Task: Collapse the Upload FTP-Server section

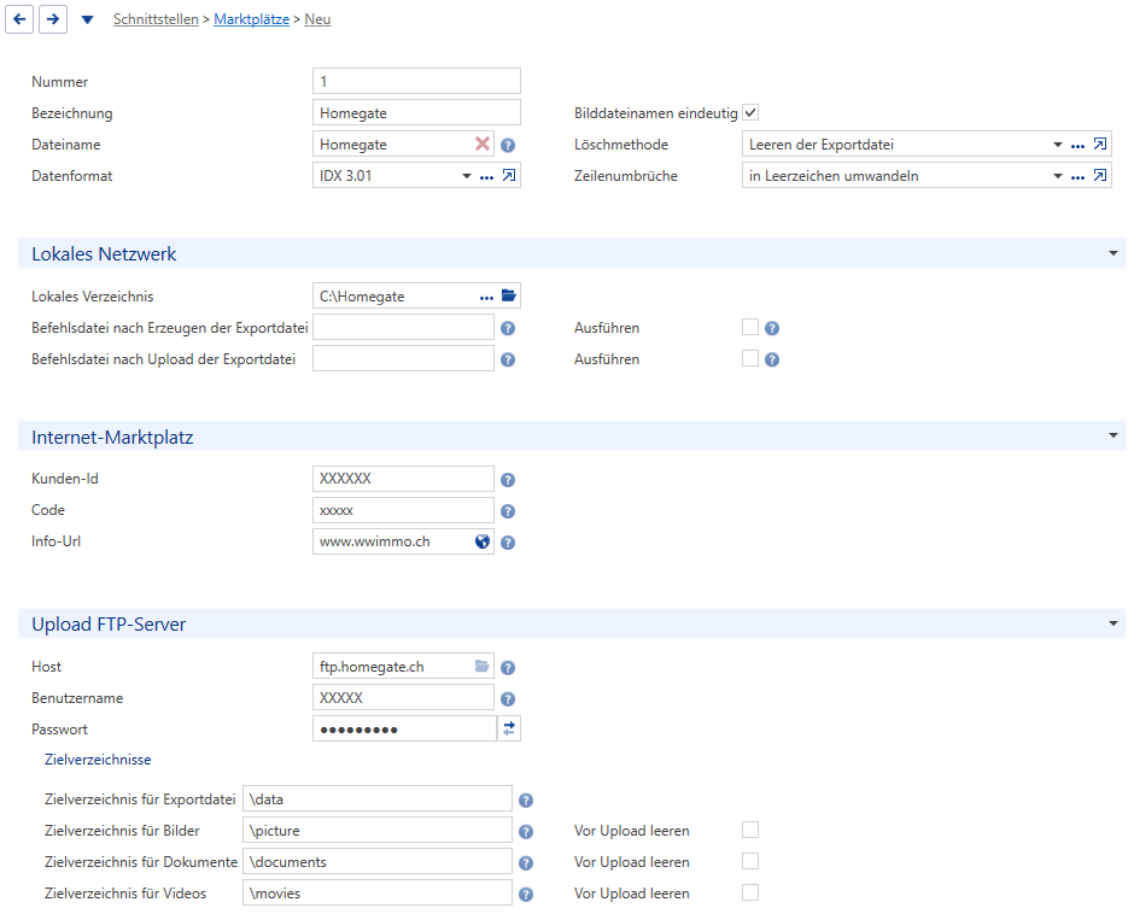Action: click(1113, 623)
